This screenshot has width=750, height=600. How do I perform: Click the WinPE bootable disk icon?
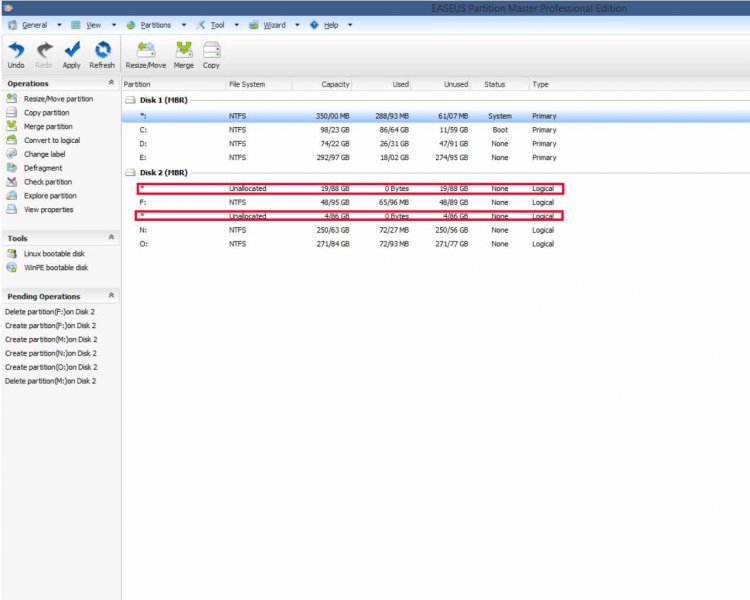point(11,267)
